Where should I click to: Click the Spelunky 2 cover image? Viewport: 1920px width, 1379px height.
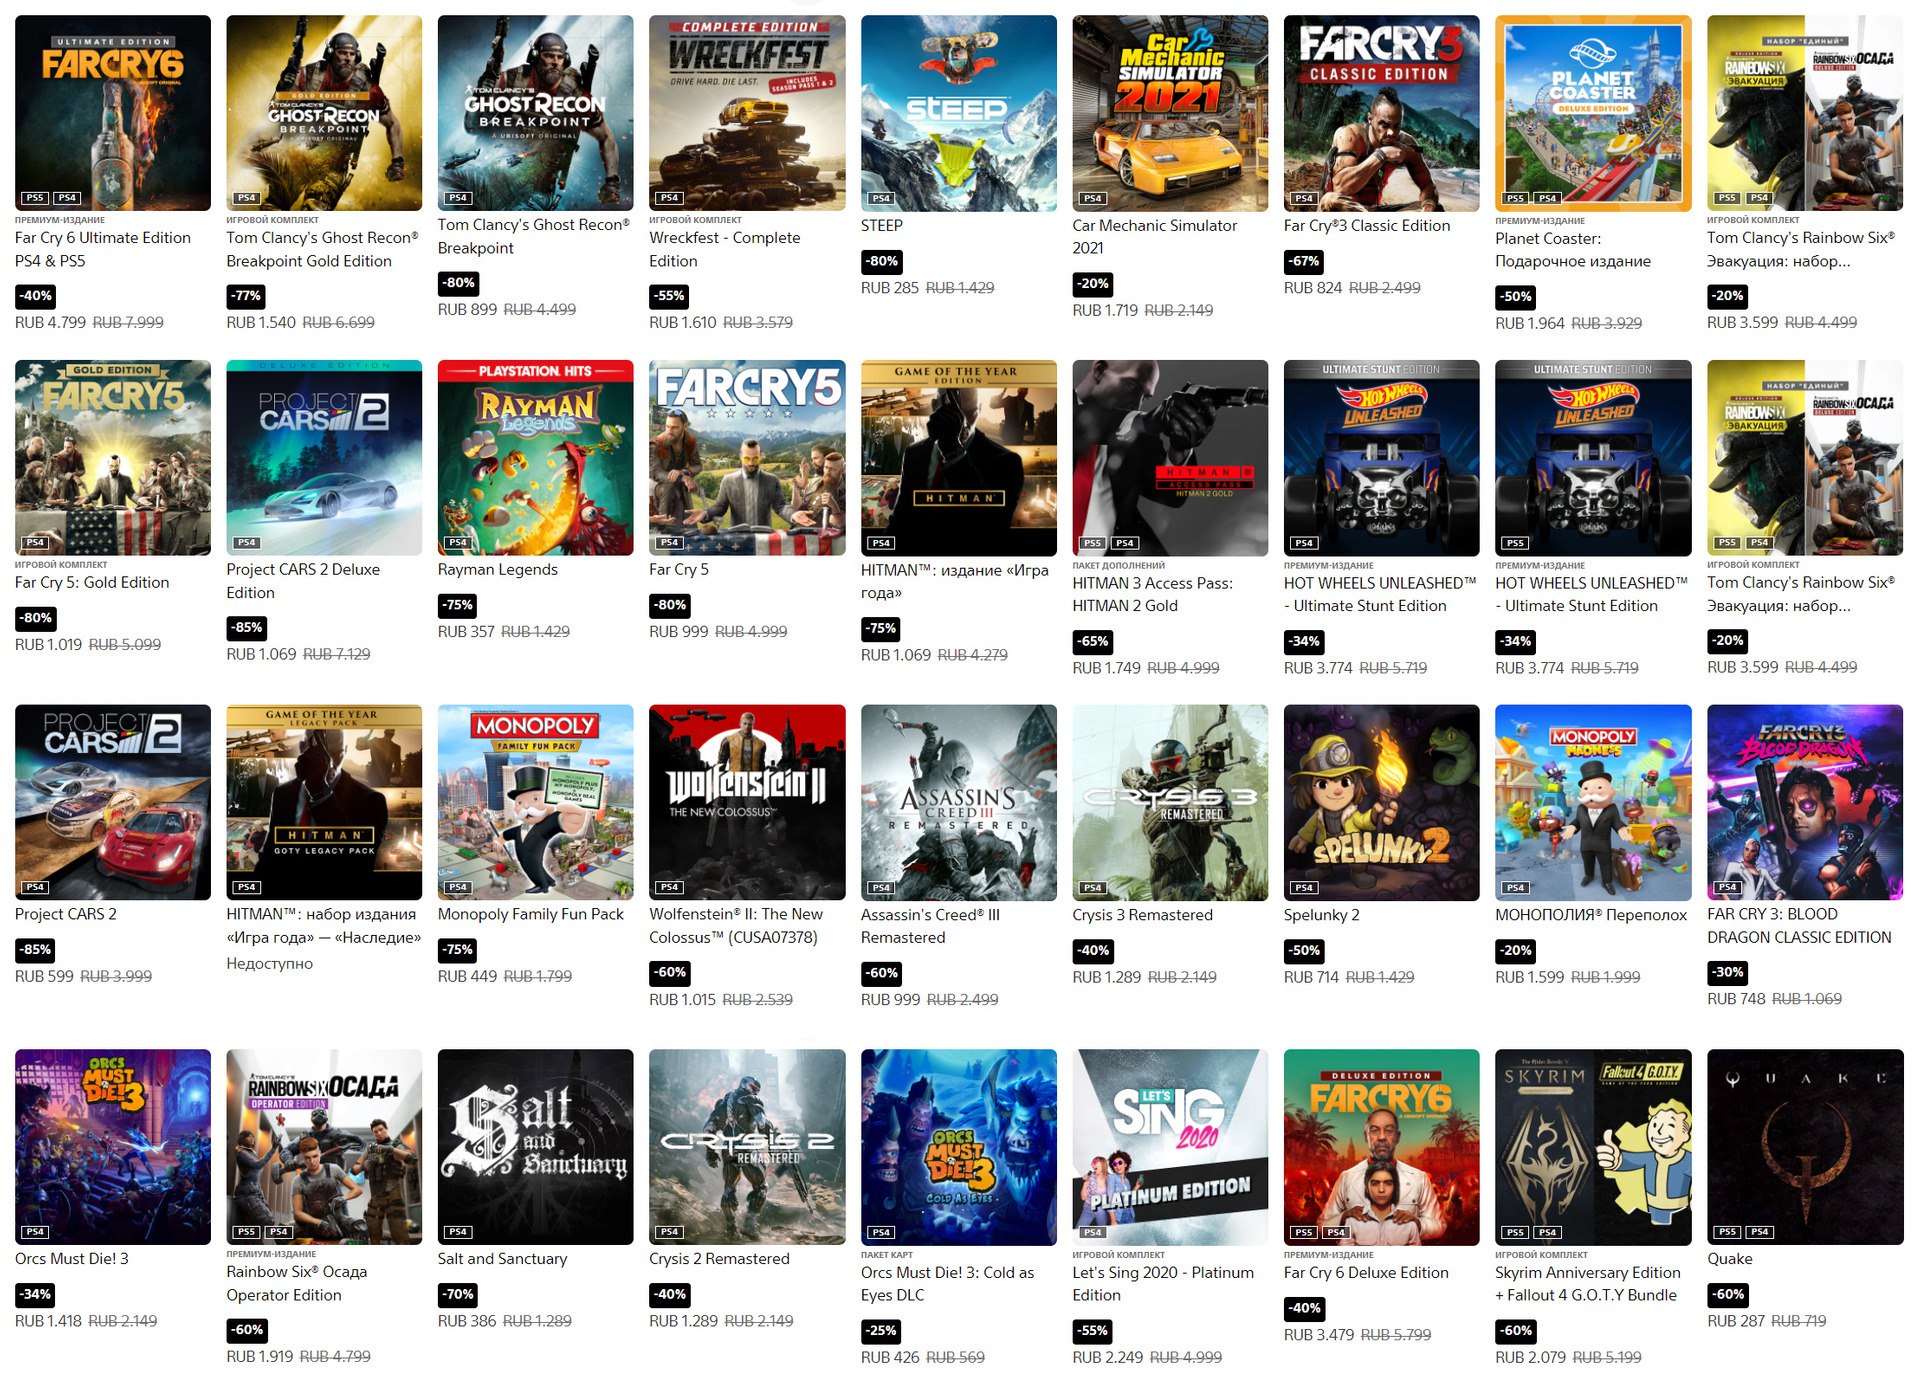[x=1381, y=802]
